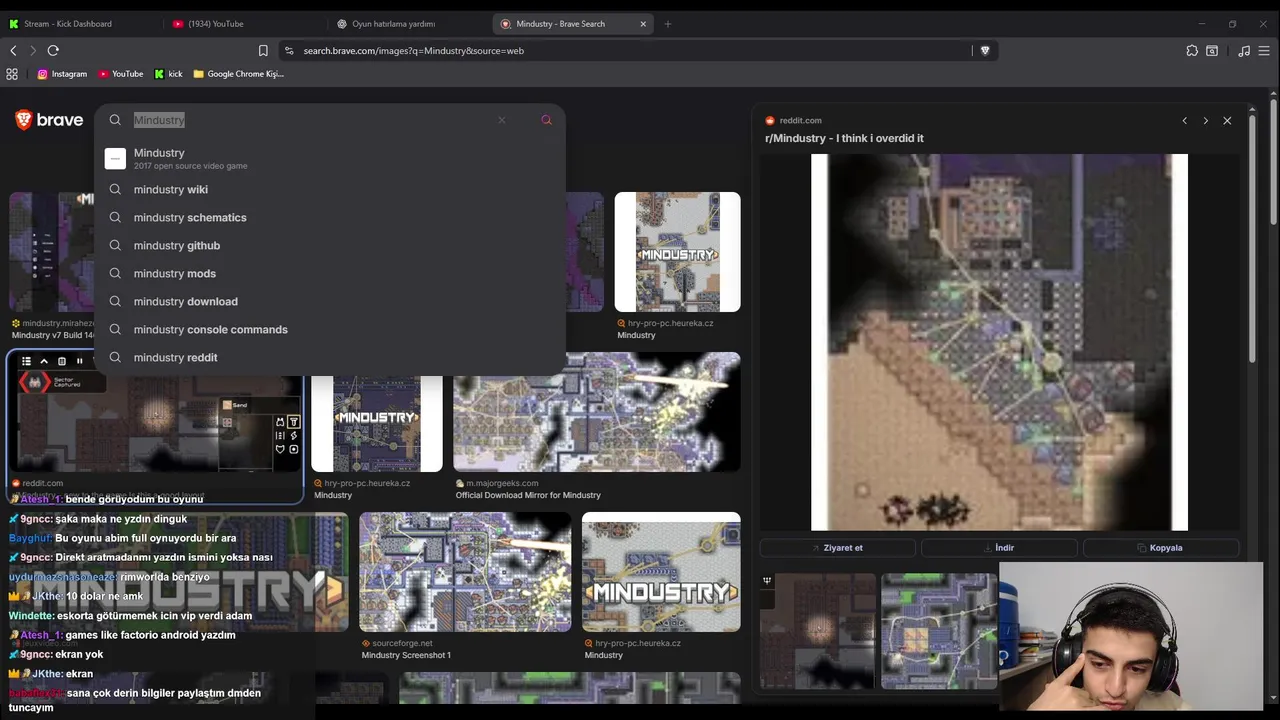Choose suggestion mindustry mods
Viewport: 1280px width, 720px height.
coord(330,273)
